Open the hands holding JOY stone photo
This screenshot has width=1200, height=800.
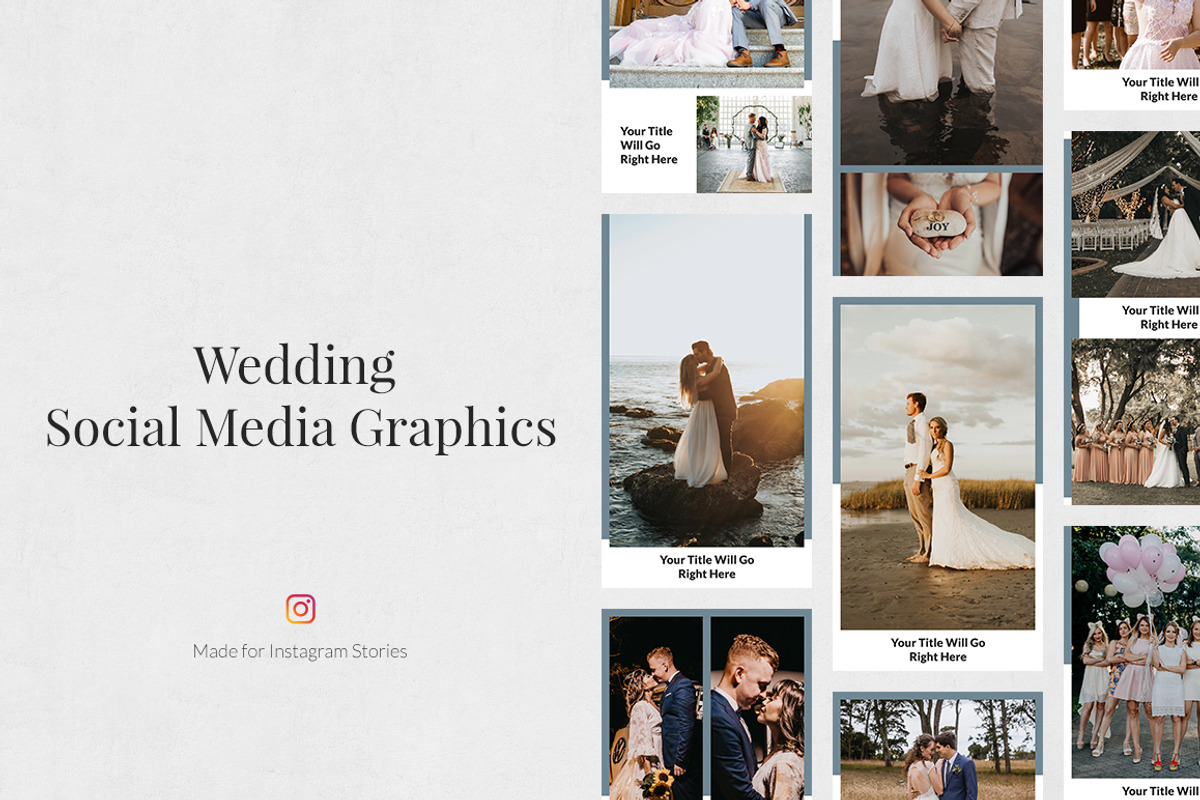941,224
